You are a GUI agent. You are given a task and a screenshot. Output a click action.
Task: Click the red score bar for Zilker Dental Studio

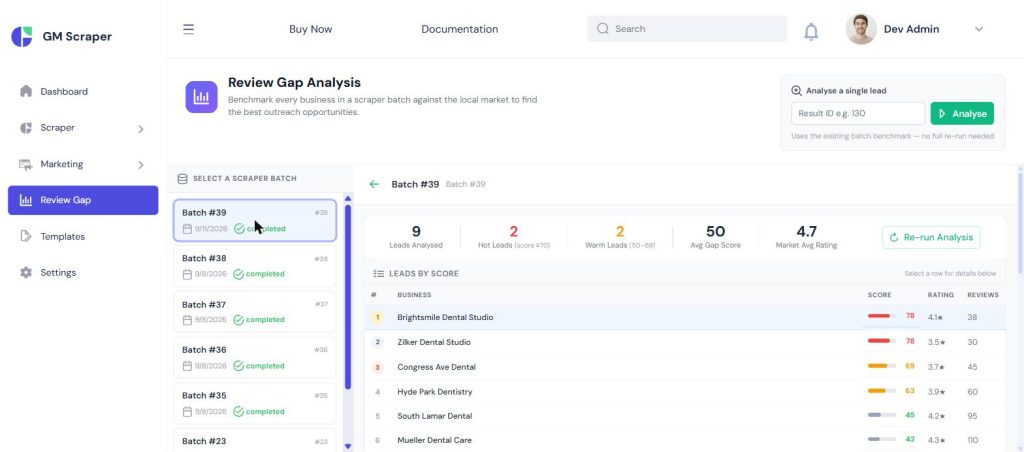882,341
